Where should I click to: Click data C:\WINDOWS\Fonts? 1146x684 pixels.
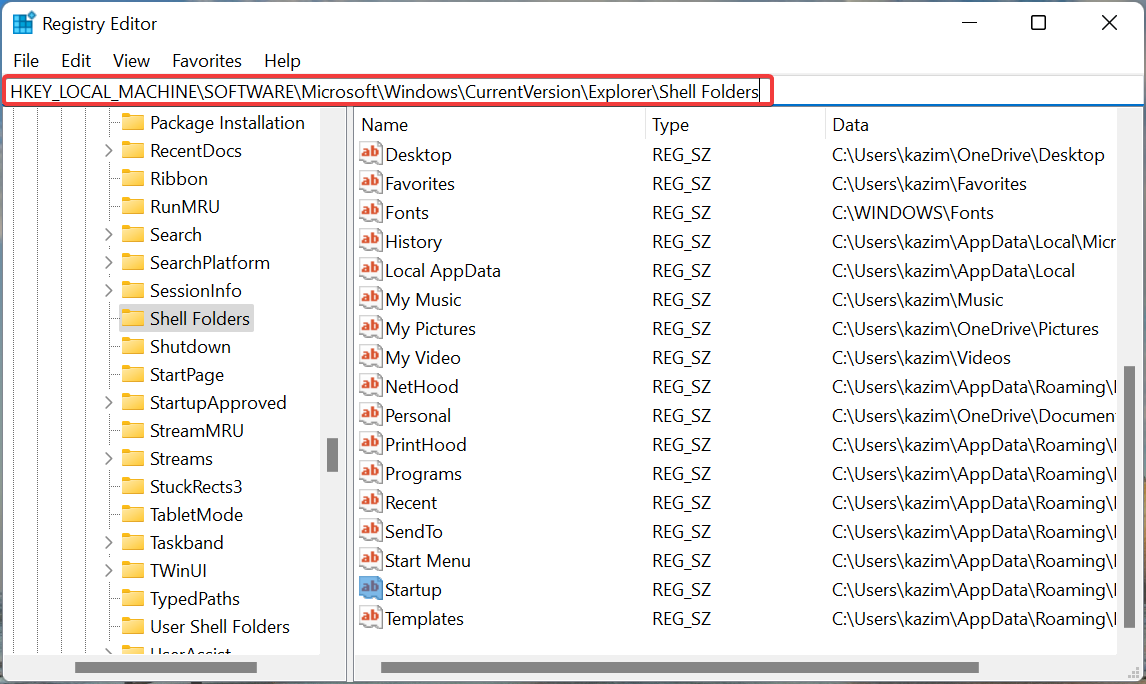point(913,213)
